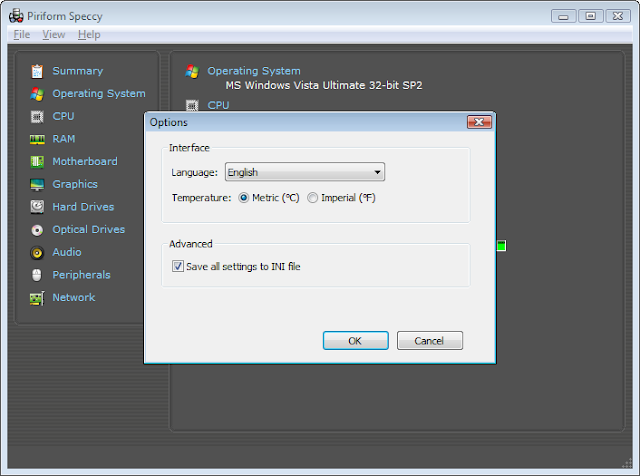Click the Motherboard icon in sidebar
Viewport: 640px width, 476px height.
(37, 162)
